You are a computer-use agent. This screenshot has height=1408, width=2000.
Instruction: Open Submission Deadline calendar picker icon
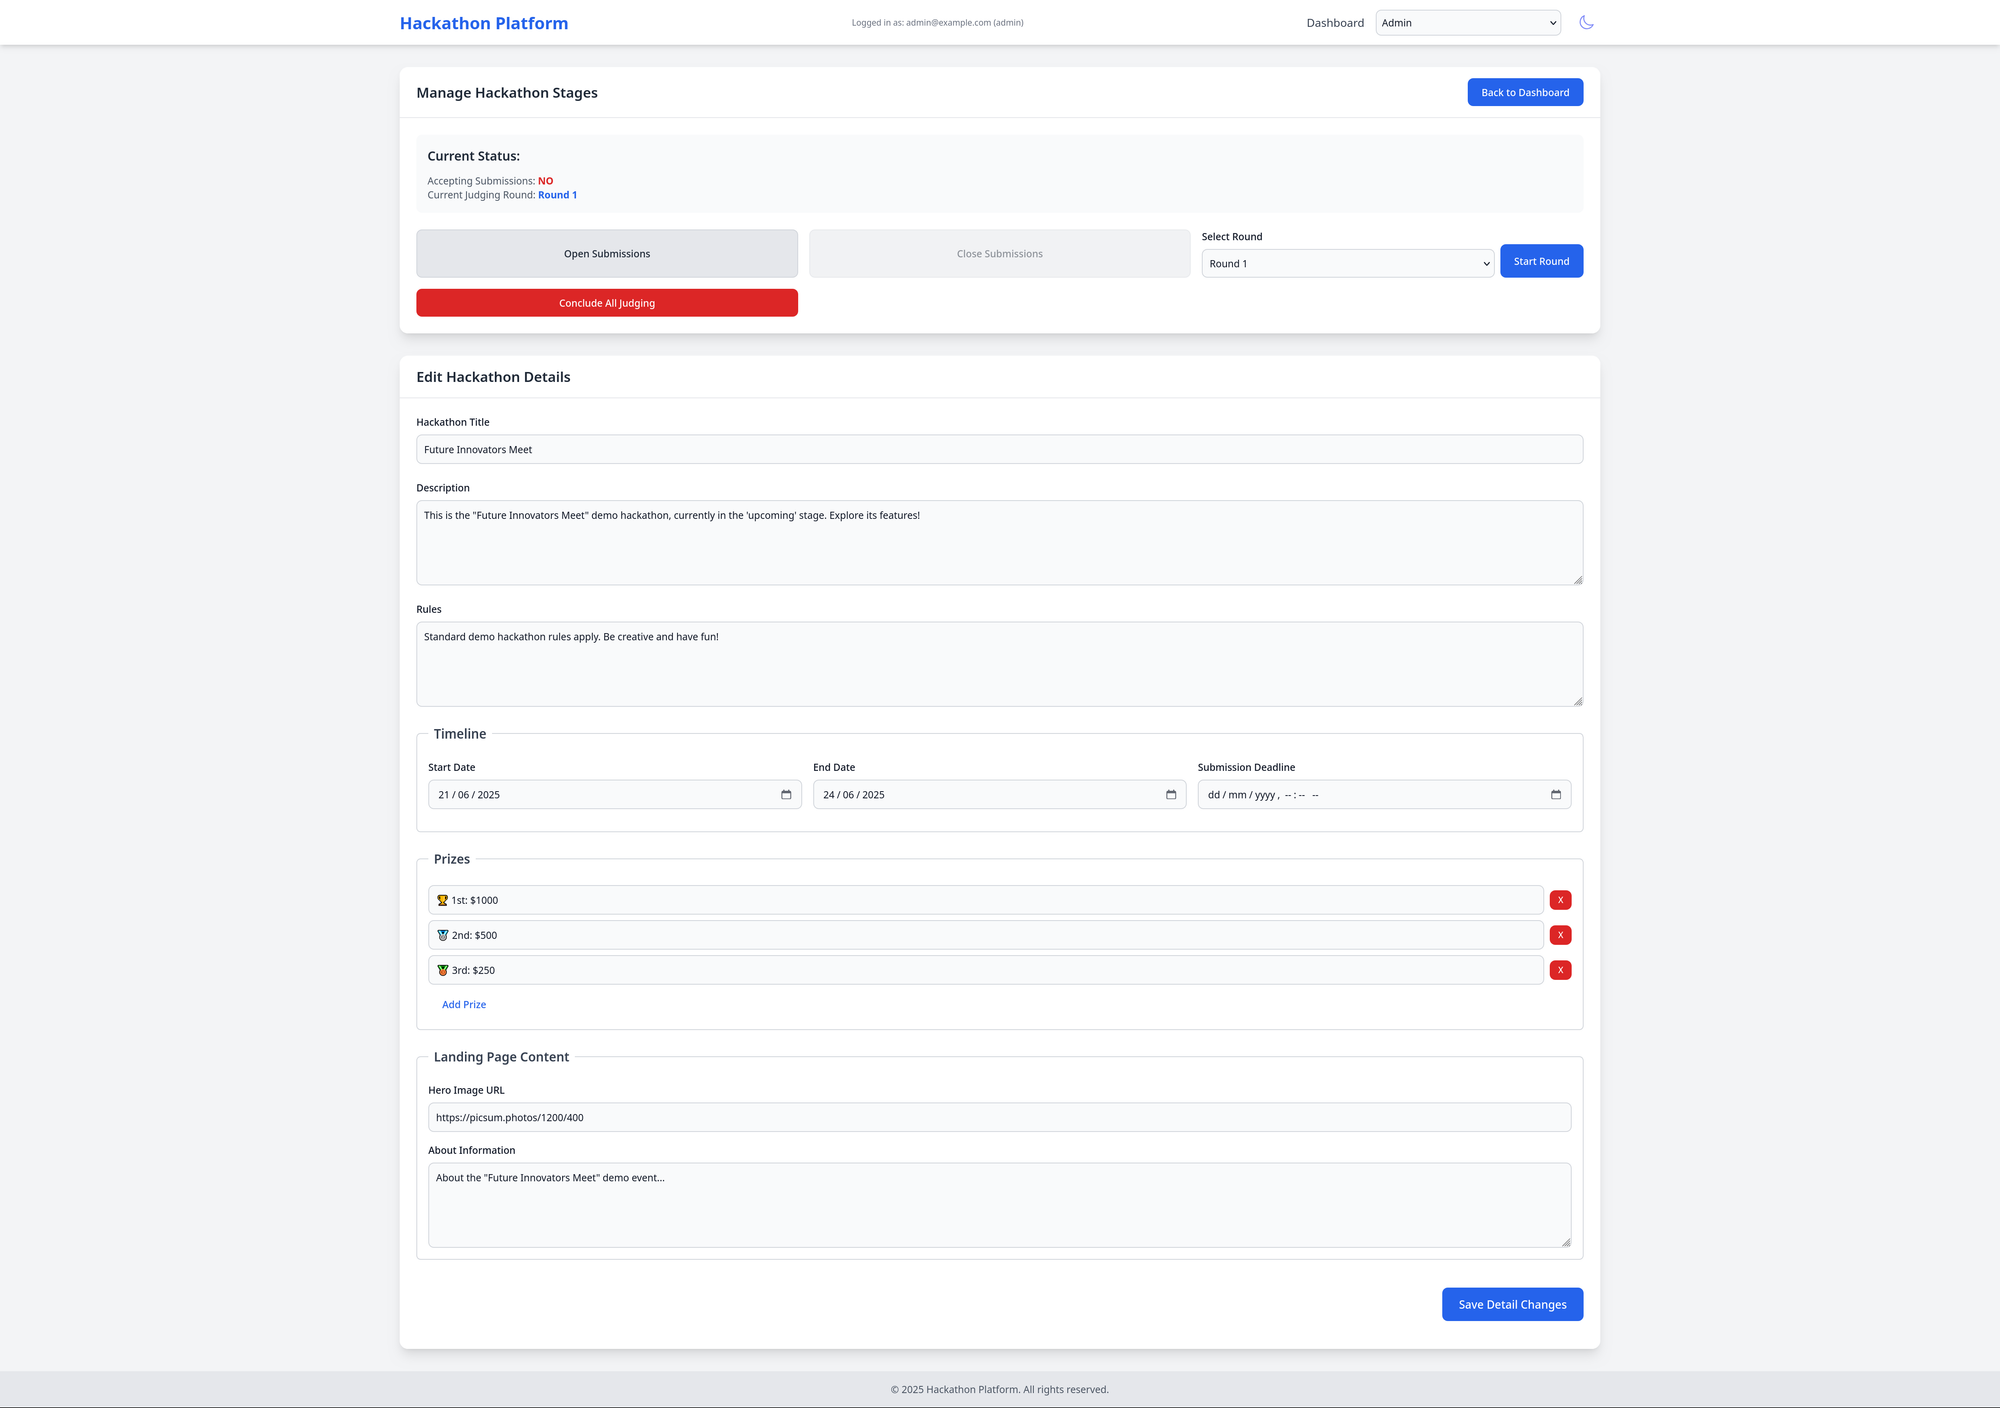pos(1556,795)
